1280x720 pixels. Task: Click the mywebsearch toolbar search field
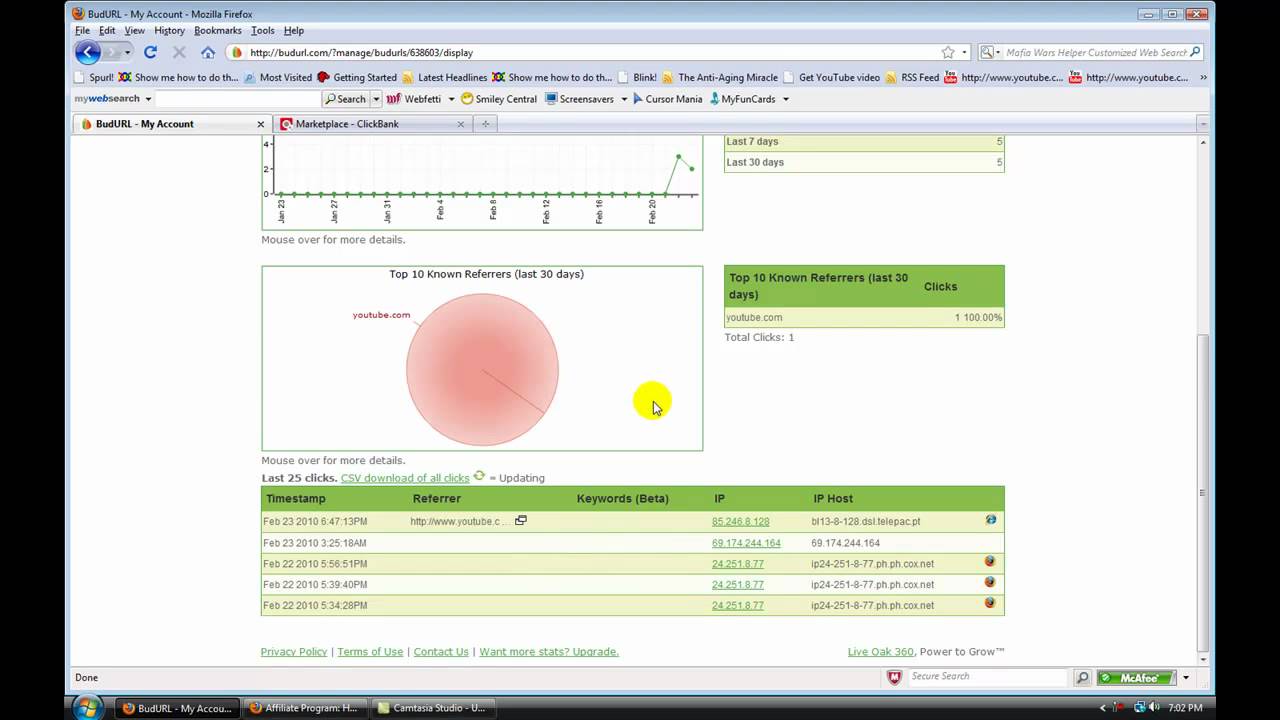coord(238,99)
